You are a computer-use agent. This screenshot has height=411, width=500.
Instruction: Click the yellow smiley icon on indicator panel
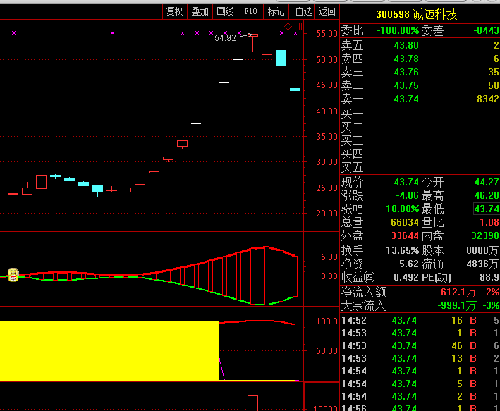[13, 275]
